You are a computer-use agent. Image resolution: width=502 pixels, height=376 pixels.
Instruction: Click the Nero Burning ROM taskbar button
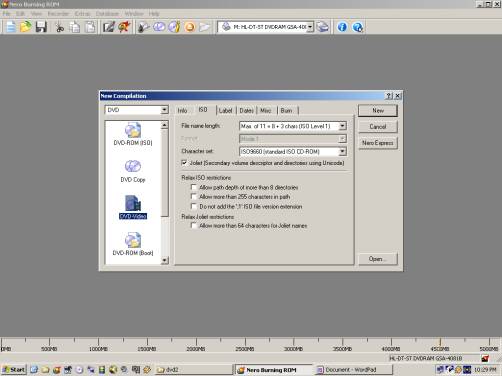[274, 370]
